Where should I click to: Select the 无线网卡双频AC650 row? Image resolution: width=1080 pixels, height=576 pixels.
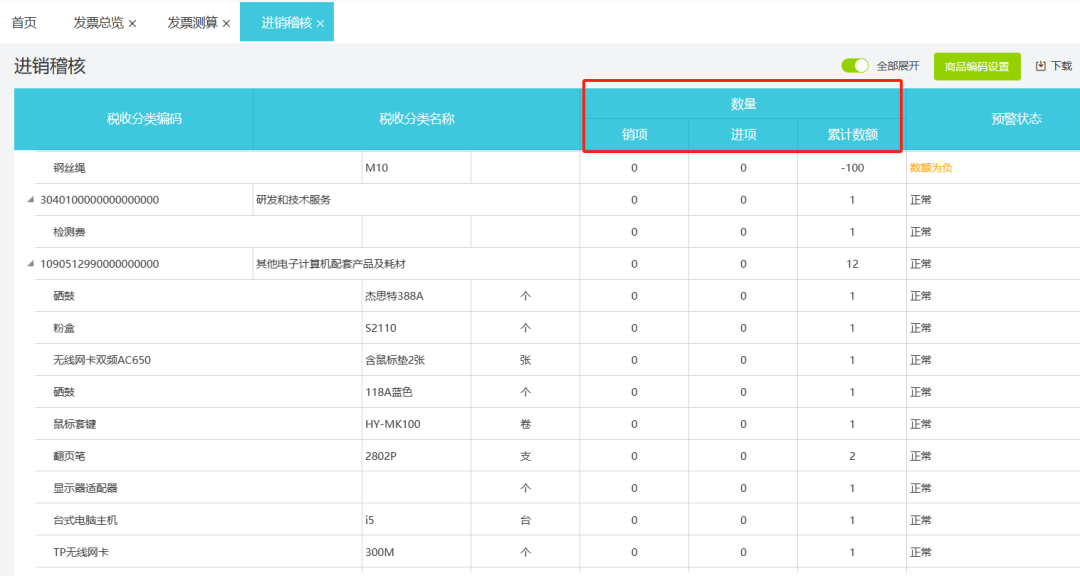[x=102, y=360]
